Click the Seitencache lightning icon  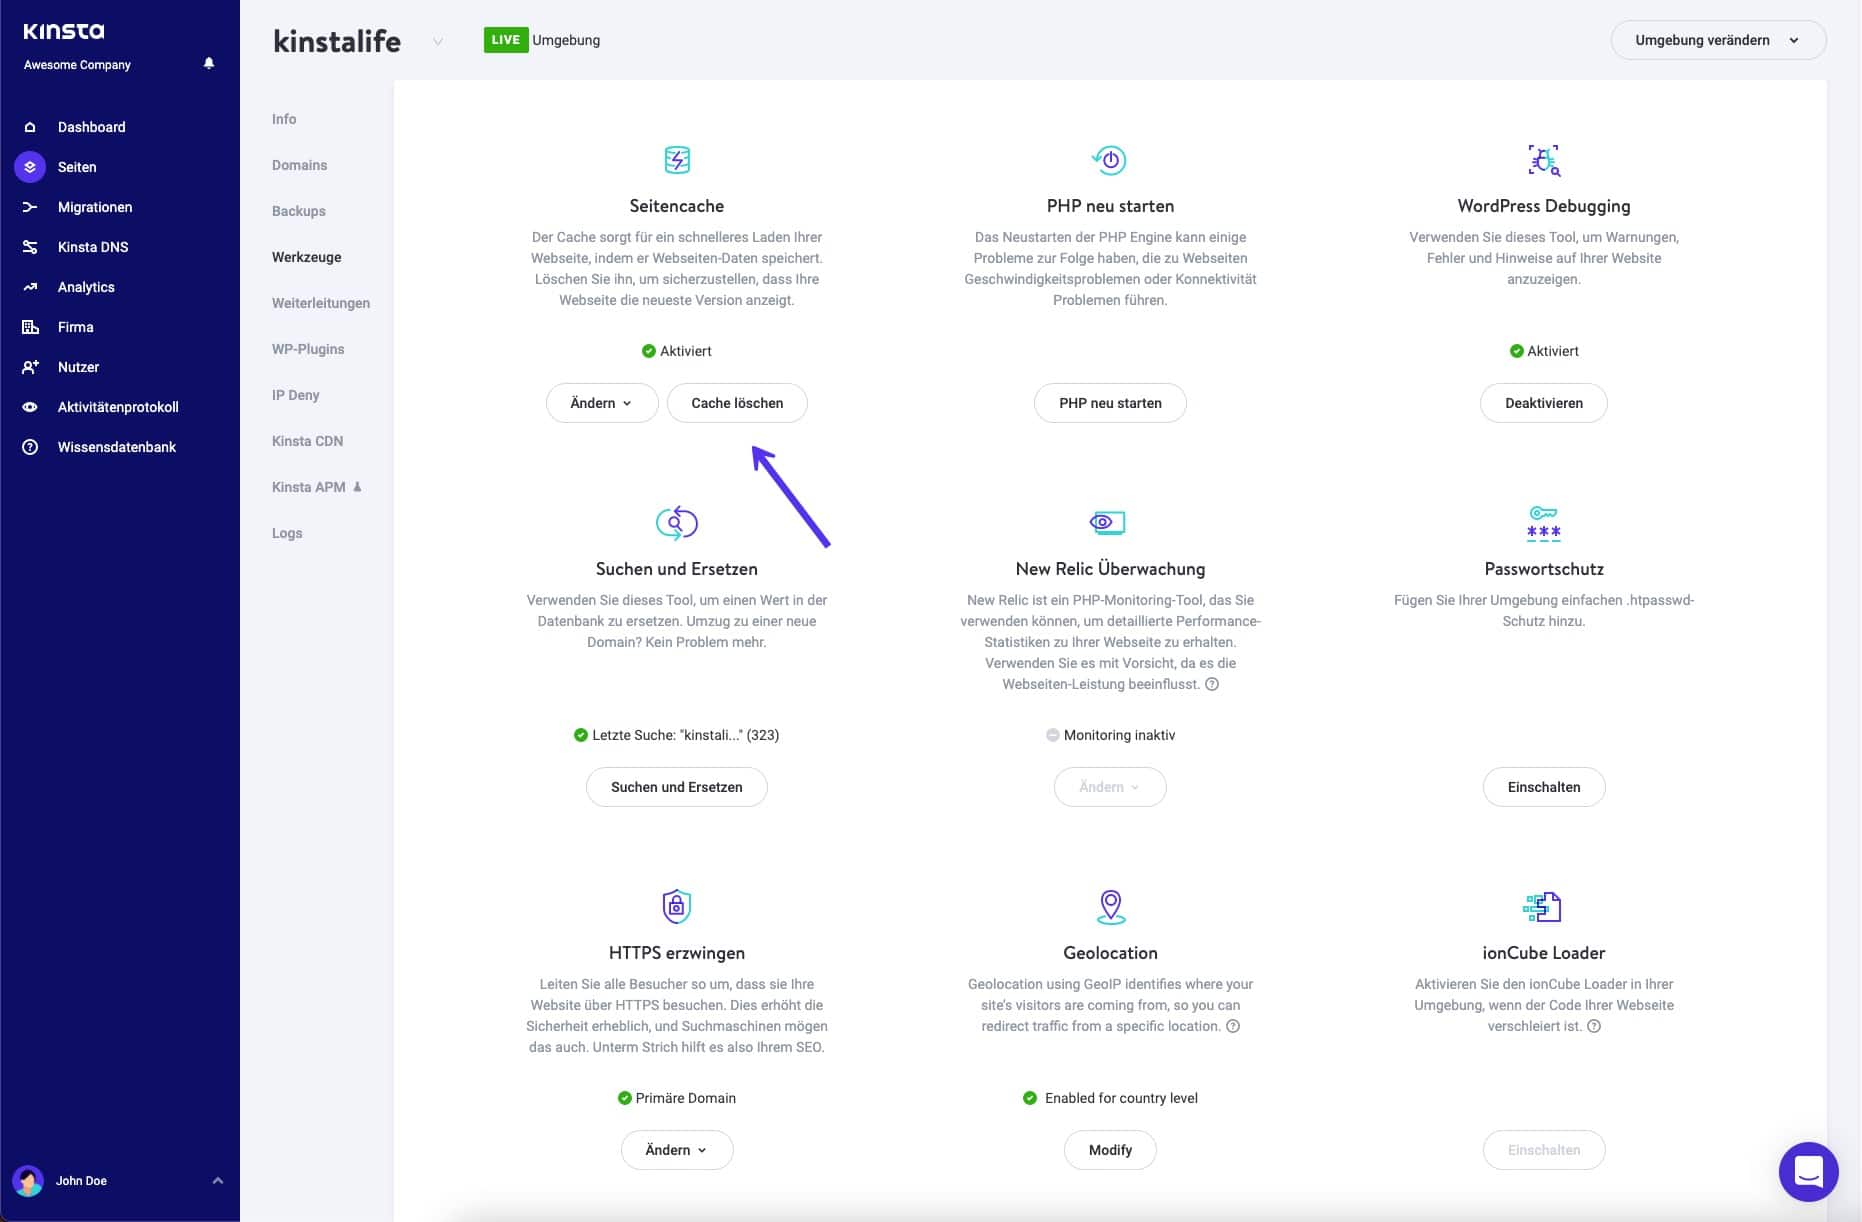pos(676,159)
